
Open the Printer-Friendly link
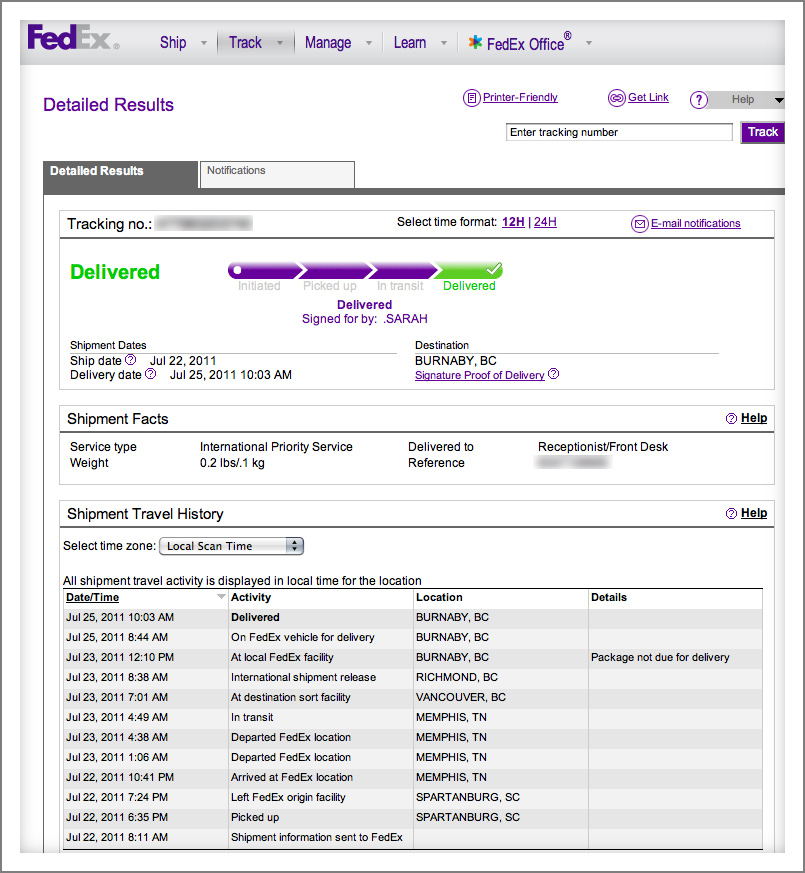click(520, 97)
